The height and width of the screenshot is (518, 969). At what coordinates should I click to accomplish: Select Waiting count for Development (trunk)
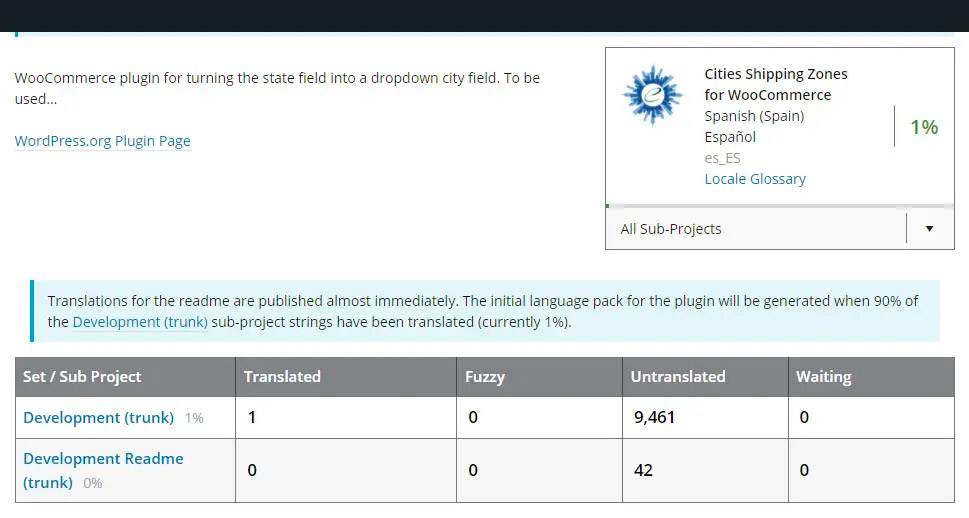804,417
